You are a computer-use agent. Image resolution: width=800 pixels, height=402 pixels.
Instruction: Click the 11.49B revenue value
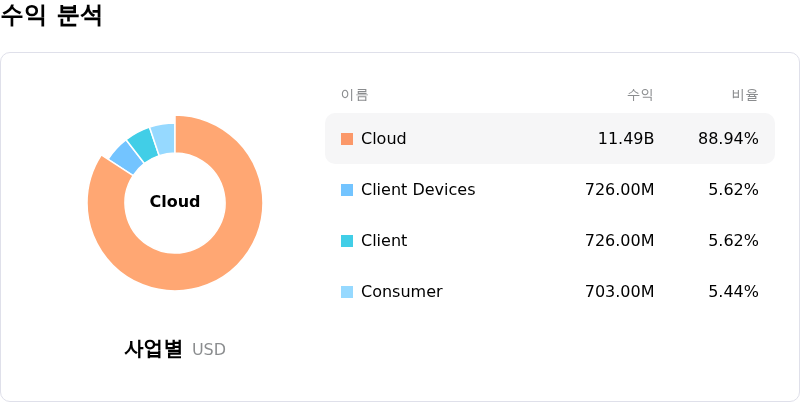pos(626,139)
